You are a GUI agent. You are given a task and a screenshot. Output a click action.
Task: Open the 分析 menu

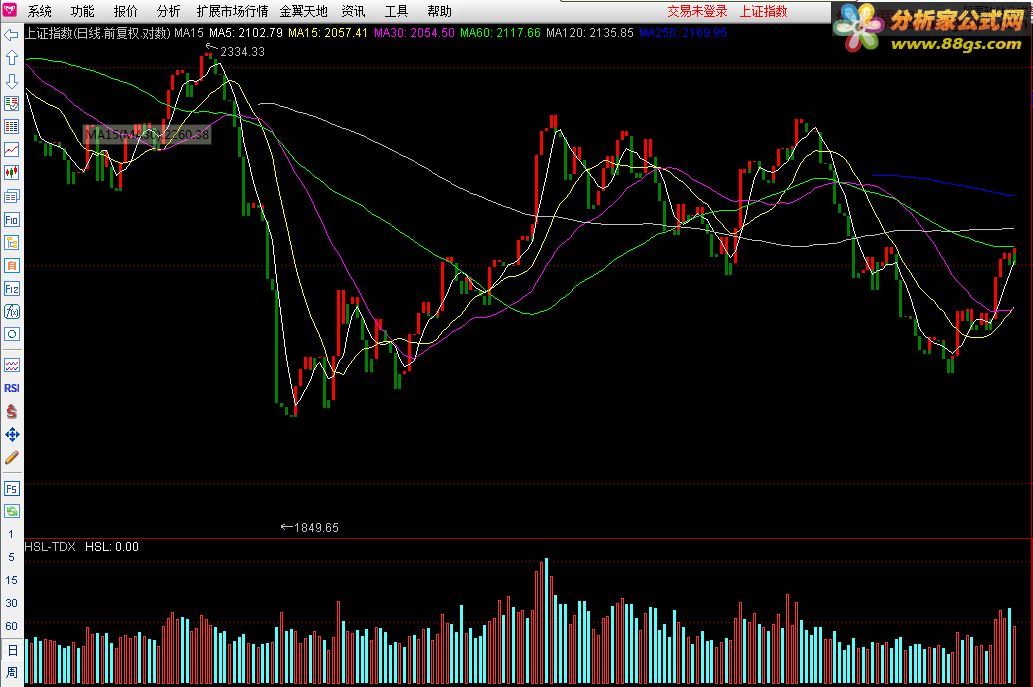tap(168, 11)
